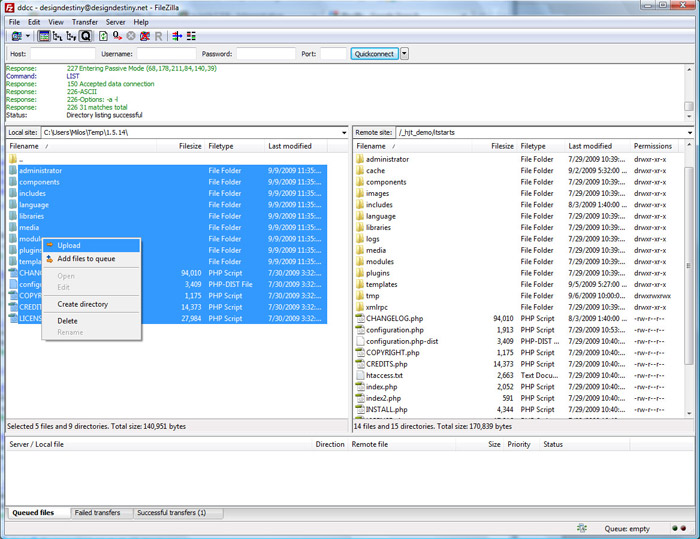
Task: Select remote htaccess.txt file icon
Action: tap(360, 375)
